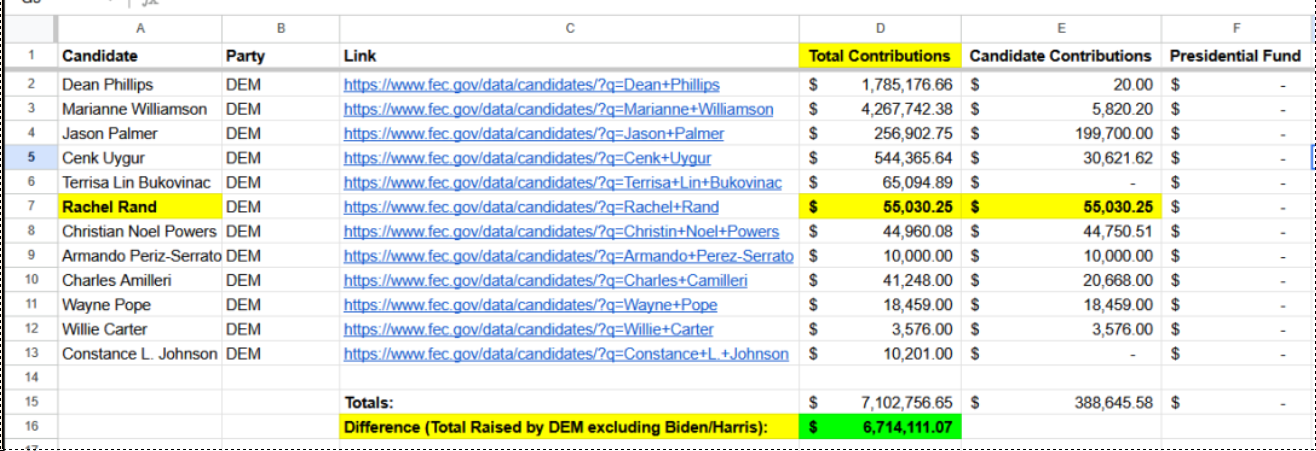Select the totals cell showing 7,102,756.65
This screenshot has width=1316, height=451.
880,402
